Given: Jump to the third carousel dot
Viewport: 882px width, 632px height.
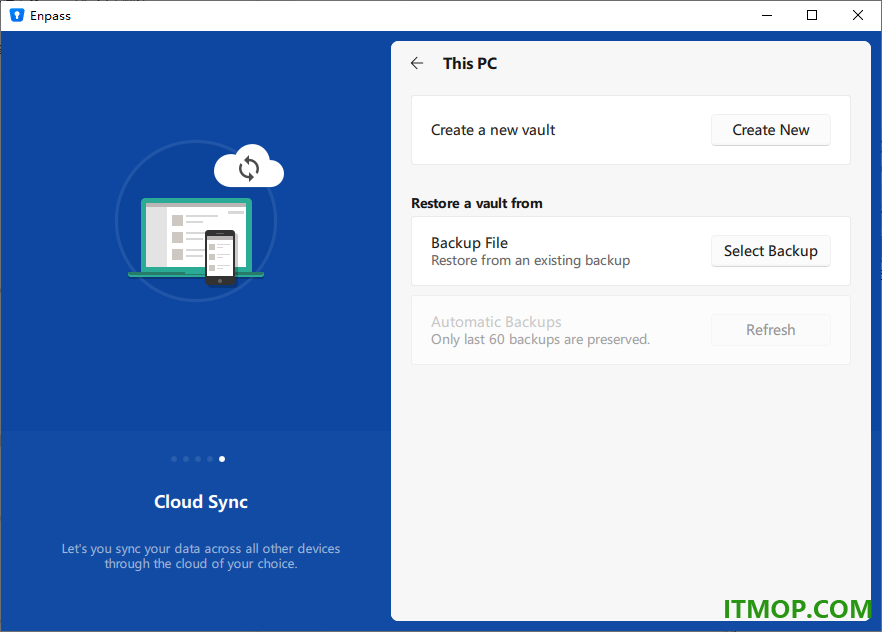Looking at the screenshot, I should tap(198, 459).
